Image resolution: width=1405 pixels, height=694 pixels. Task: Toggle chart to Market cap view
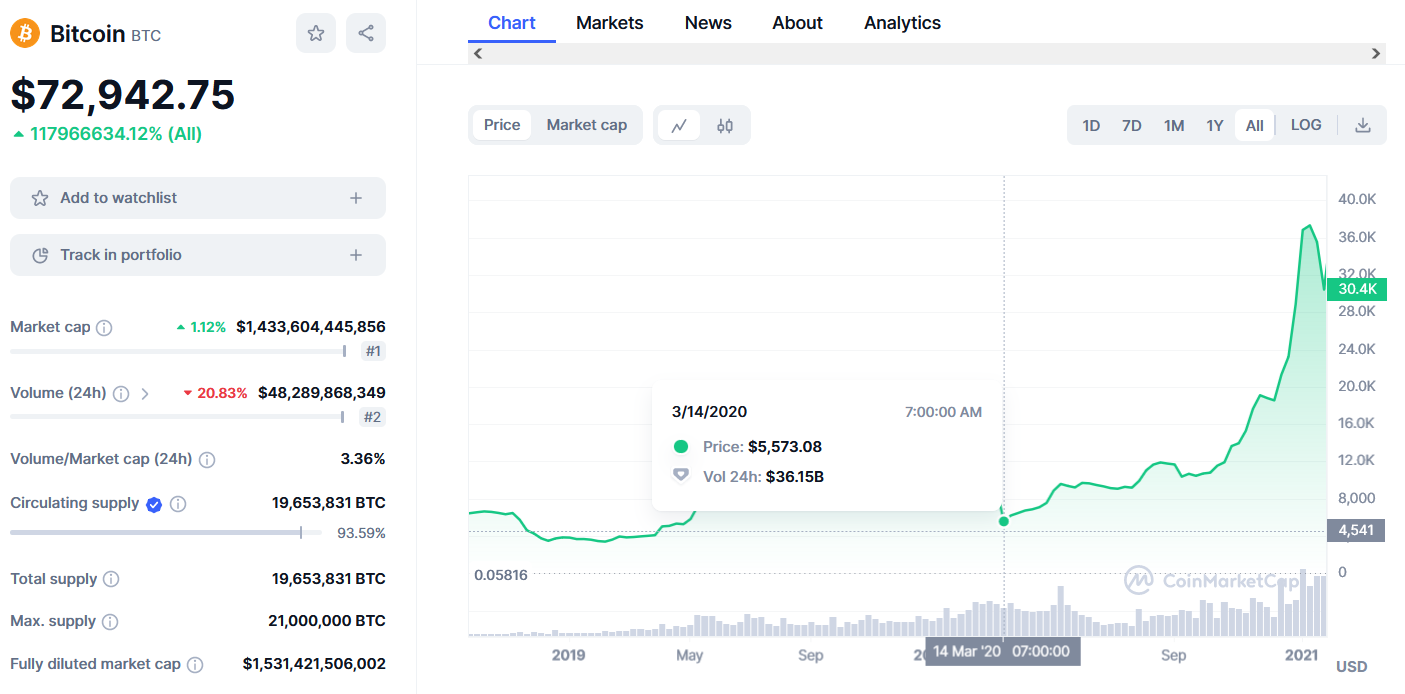tap(587, 125)
